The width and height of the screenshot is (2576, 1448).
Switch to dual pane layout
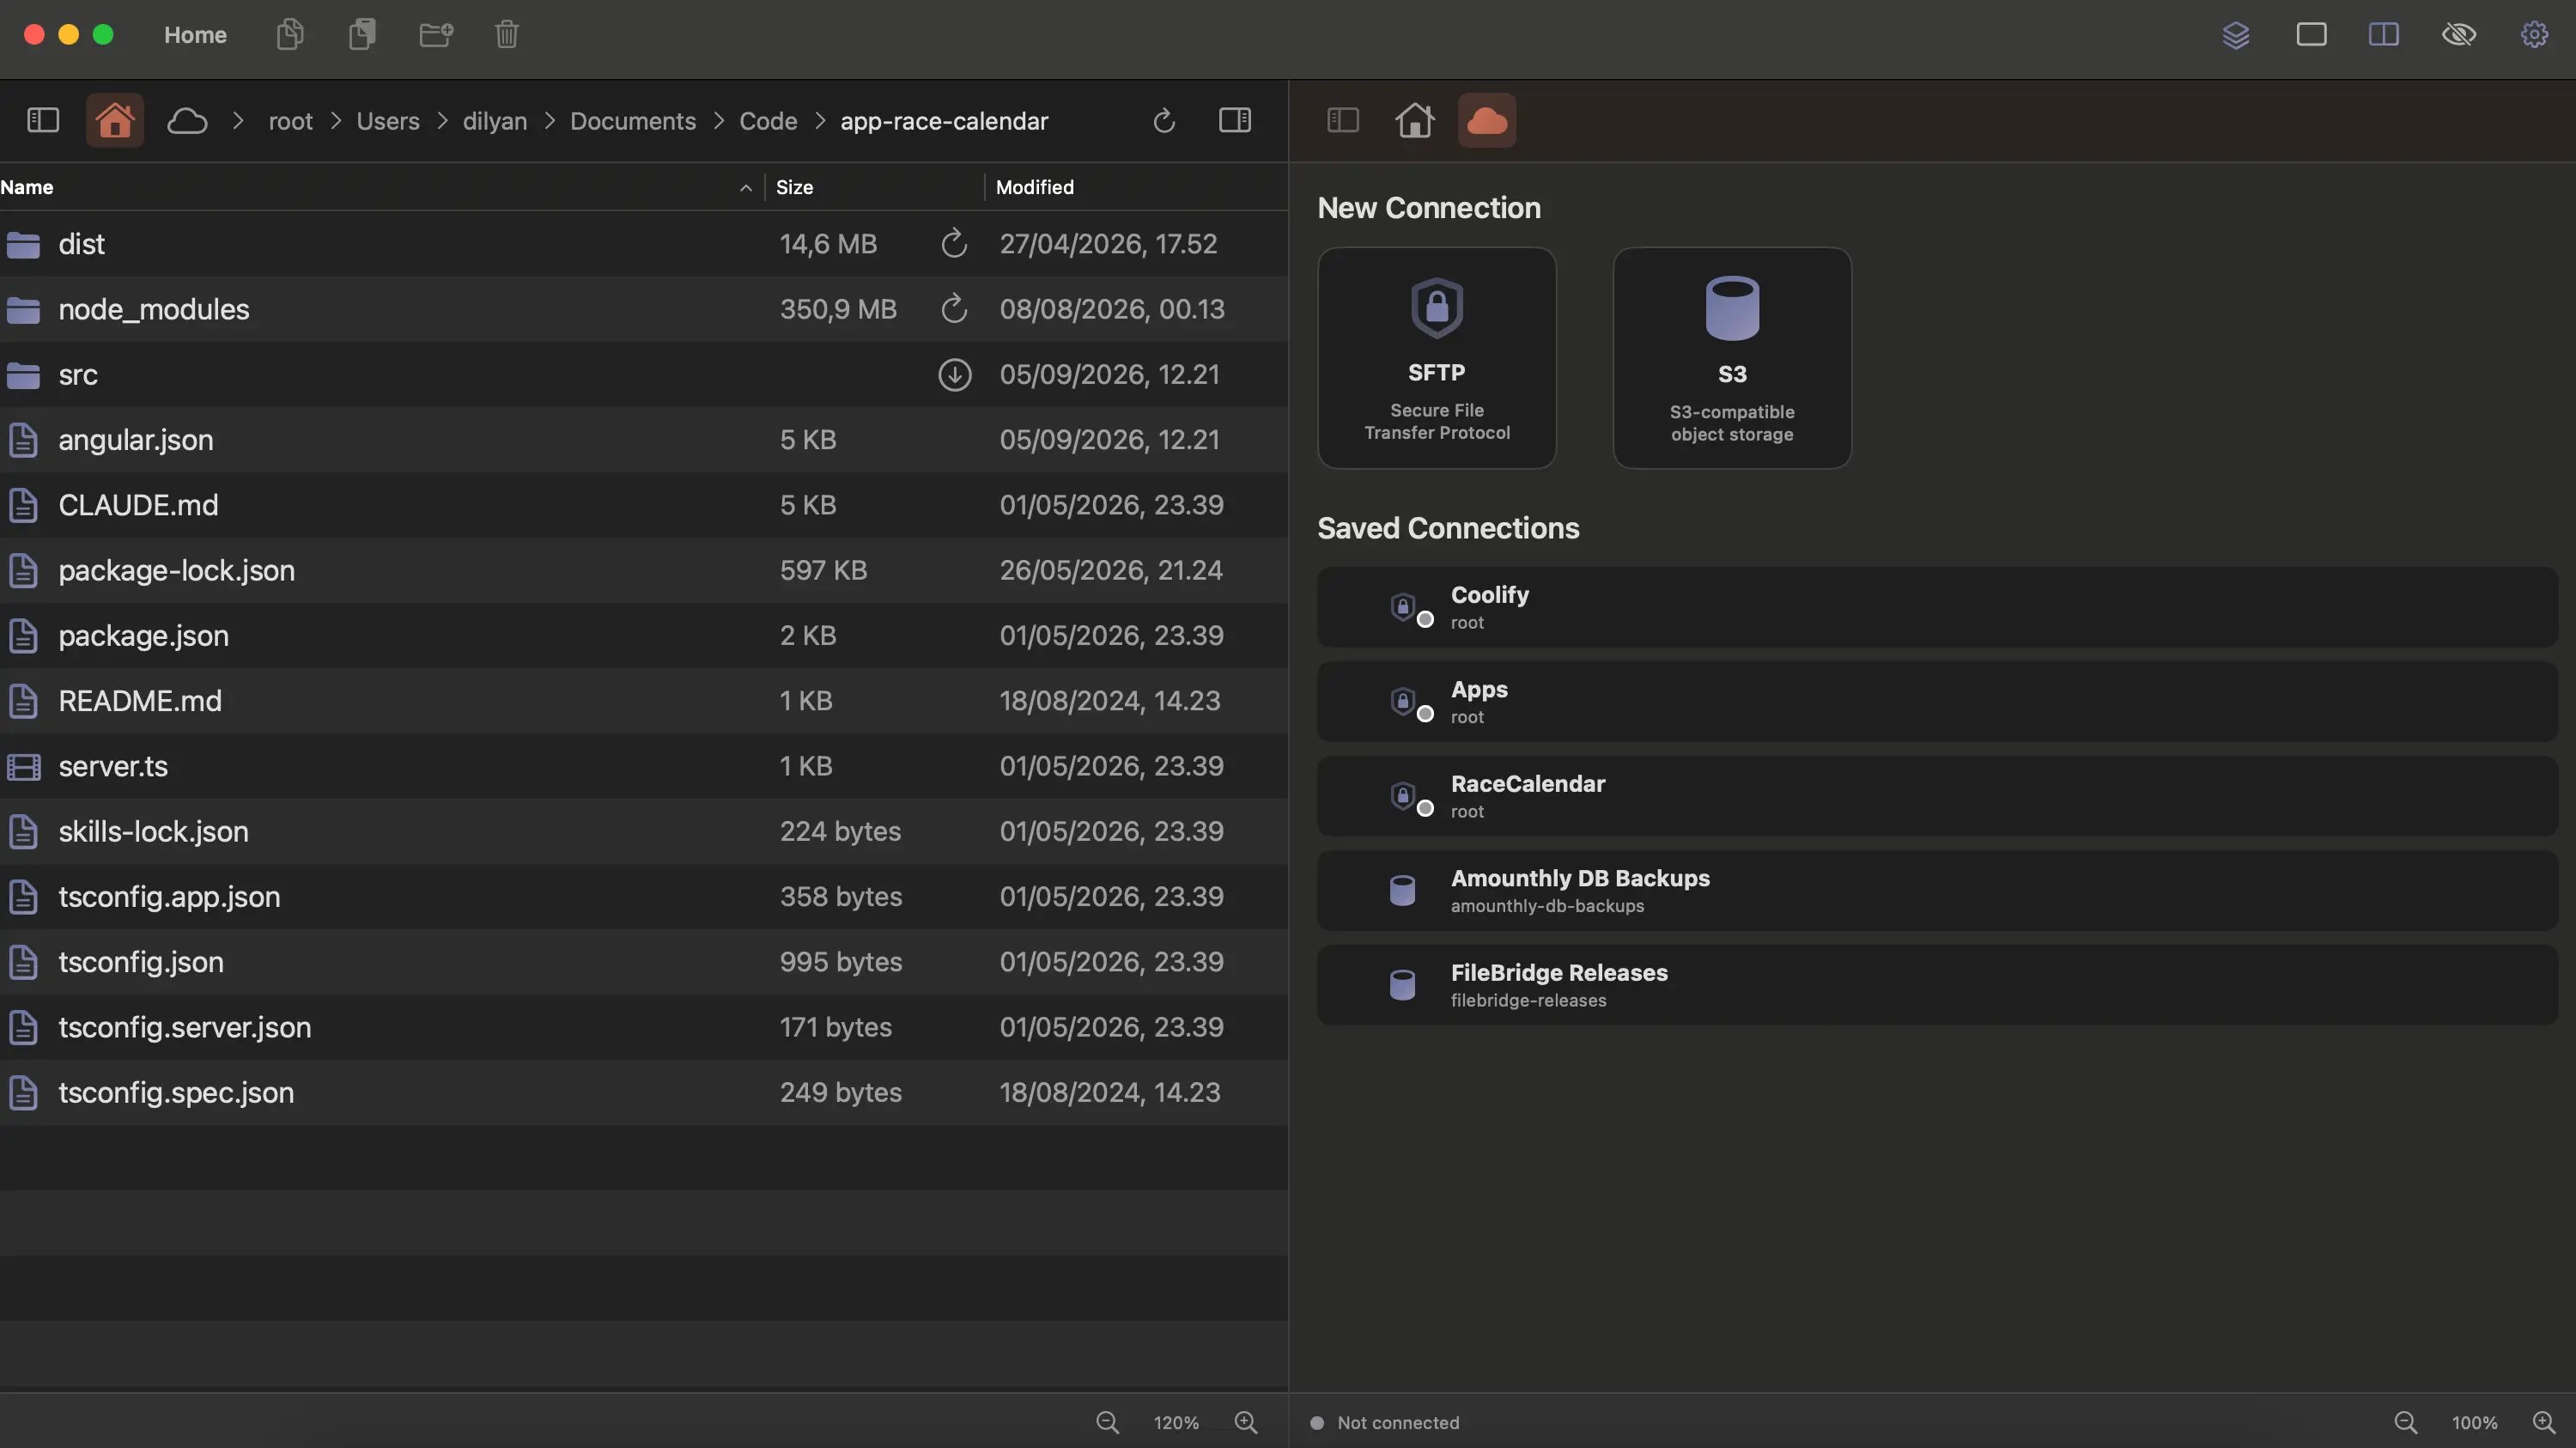(x=2384, y=35)
